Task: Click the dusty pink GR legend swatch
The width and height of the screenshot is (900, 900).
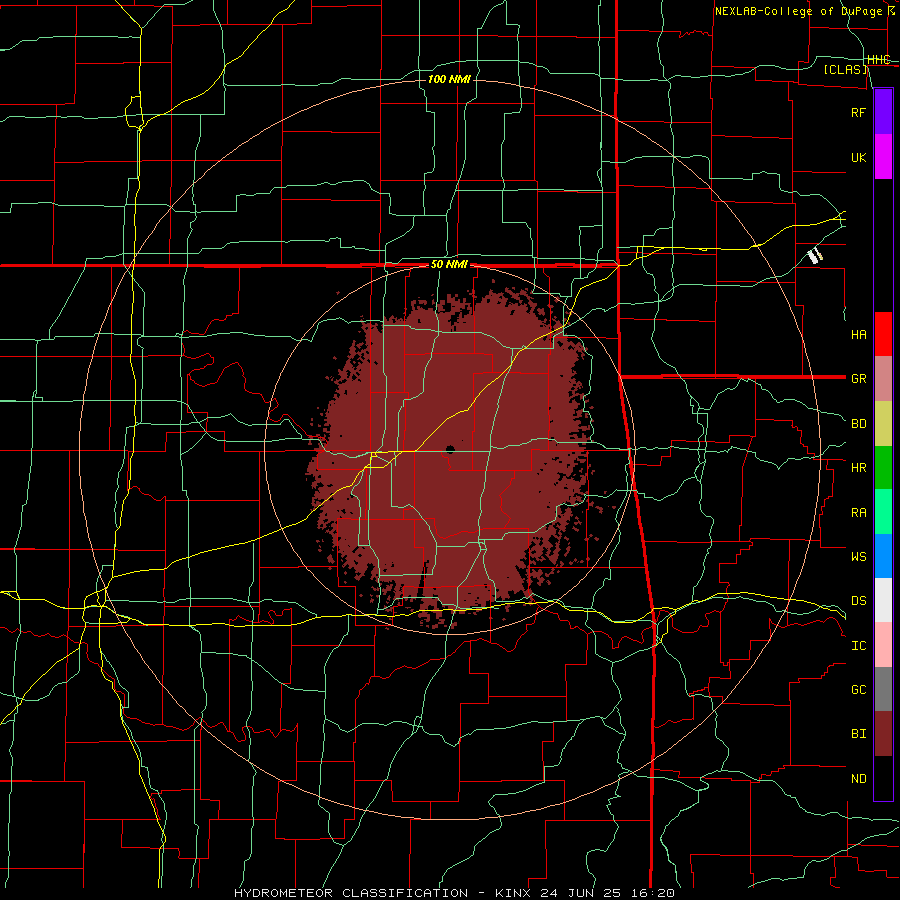Action: click(x=883, y=379)
